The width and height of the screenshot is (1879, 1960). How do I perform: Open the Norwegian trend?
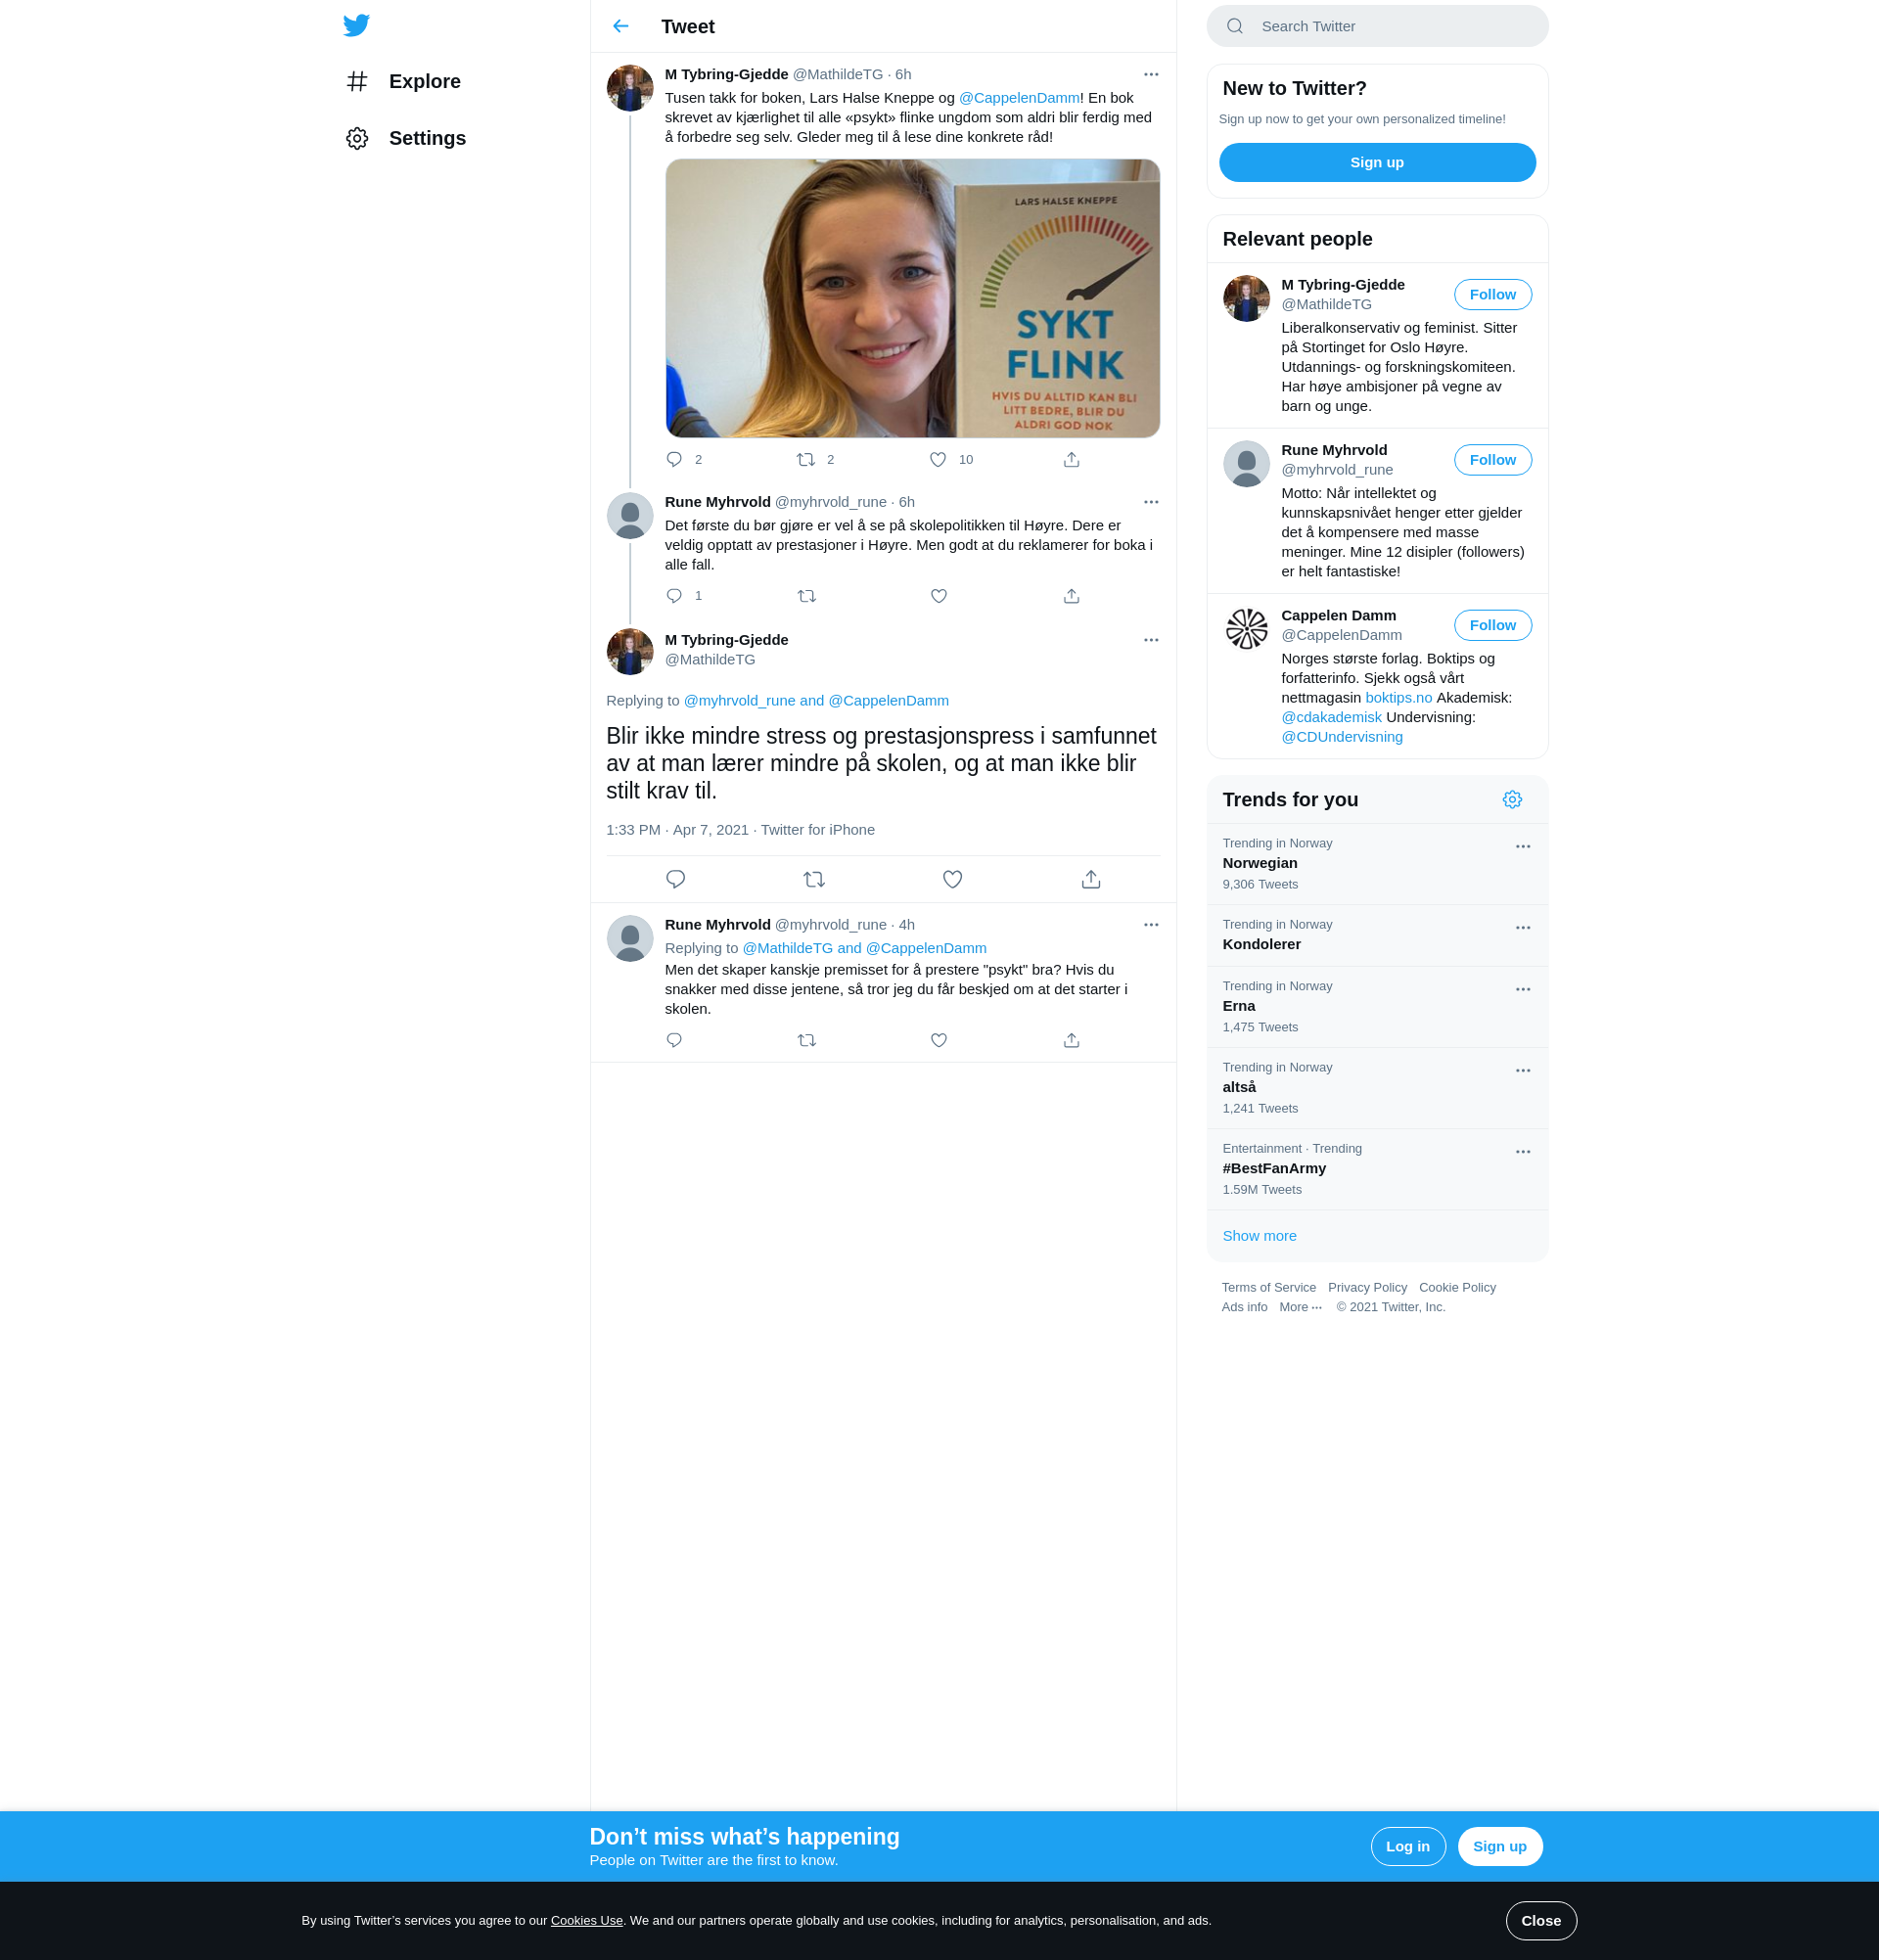(1377, 864)
